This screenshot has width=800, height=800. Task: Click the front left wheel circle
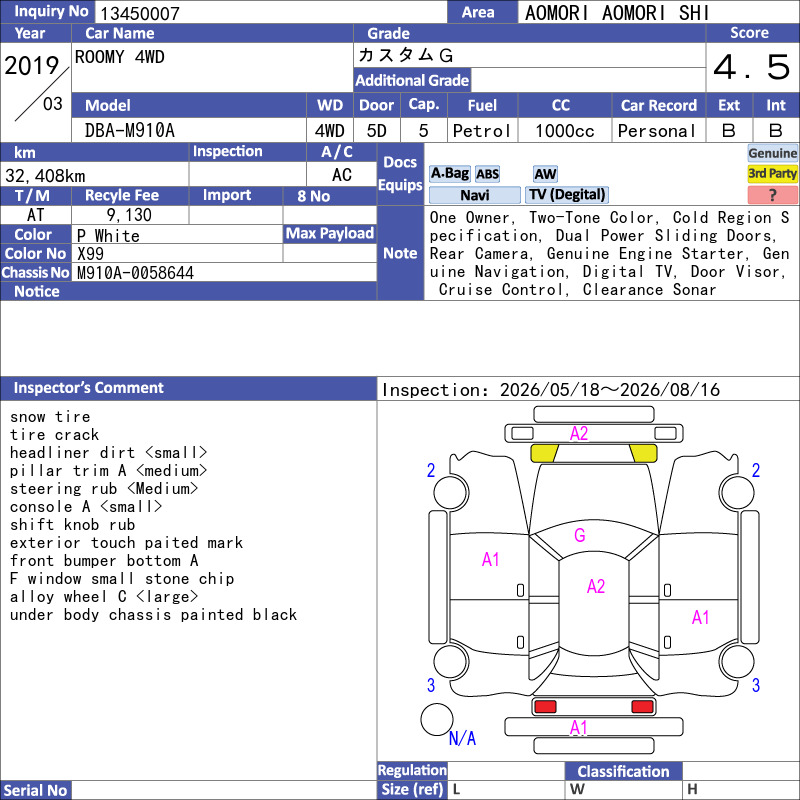pos(451,492)
